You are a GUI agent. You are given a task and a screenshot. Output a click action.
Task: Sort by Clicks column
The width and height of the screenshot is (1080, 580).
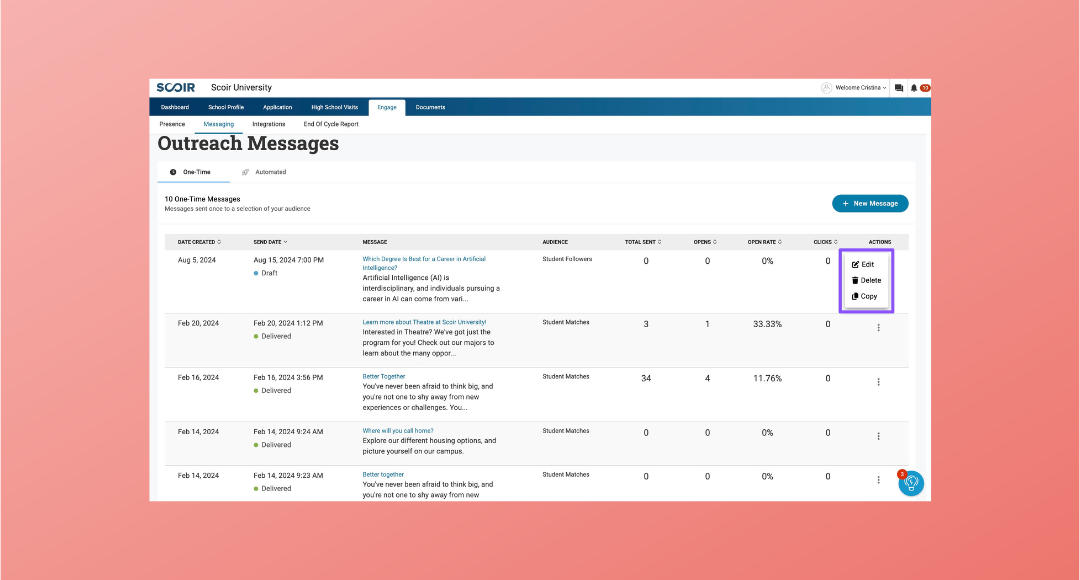tap(825, 242)
